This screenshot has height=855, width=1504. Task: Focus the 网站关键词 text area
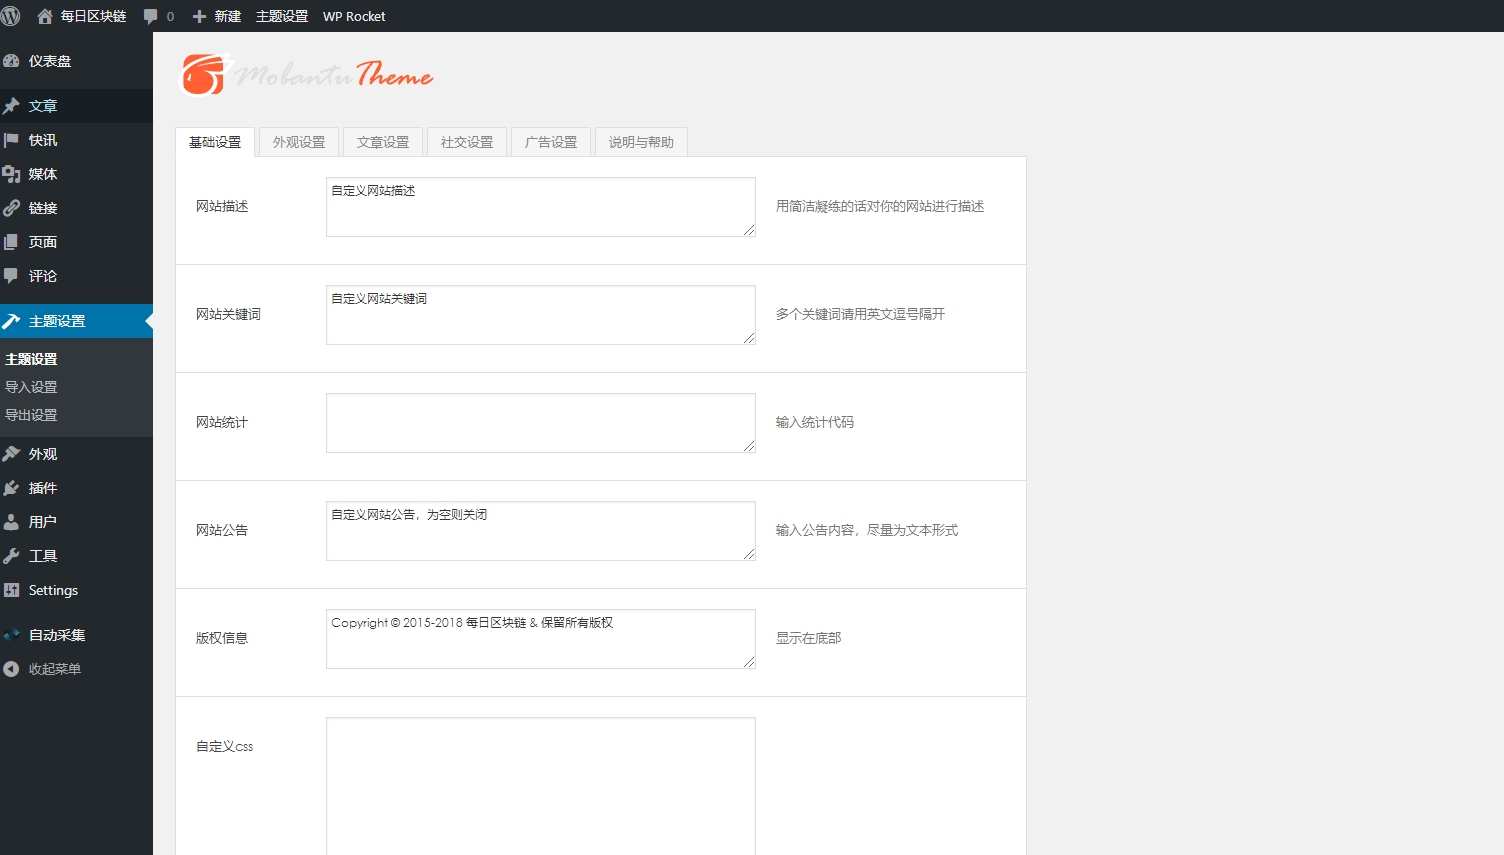tap(541, 315)
